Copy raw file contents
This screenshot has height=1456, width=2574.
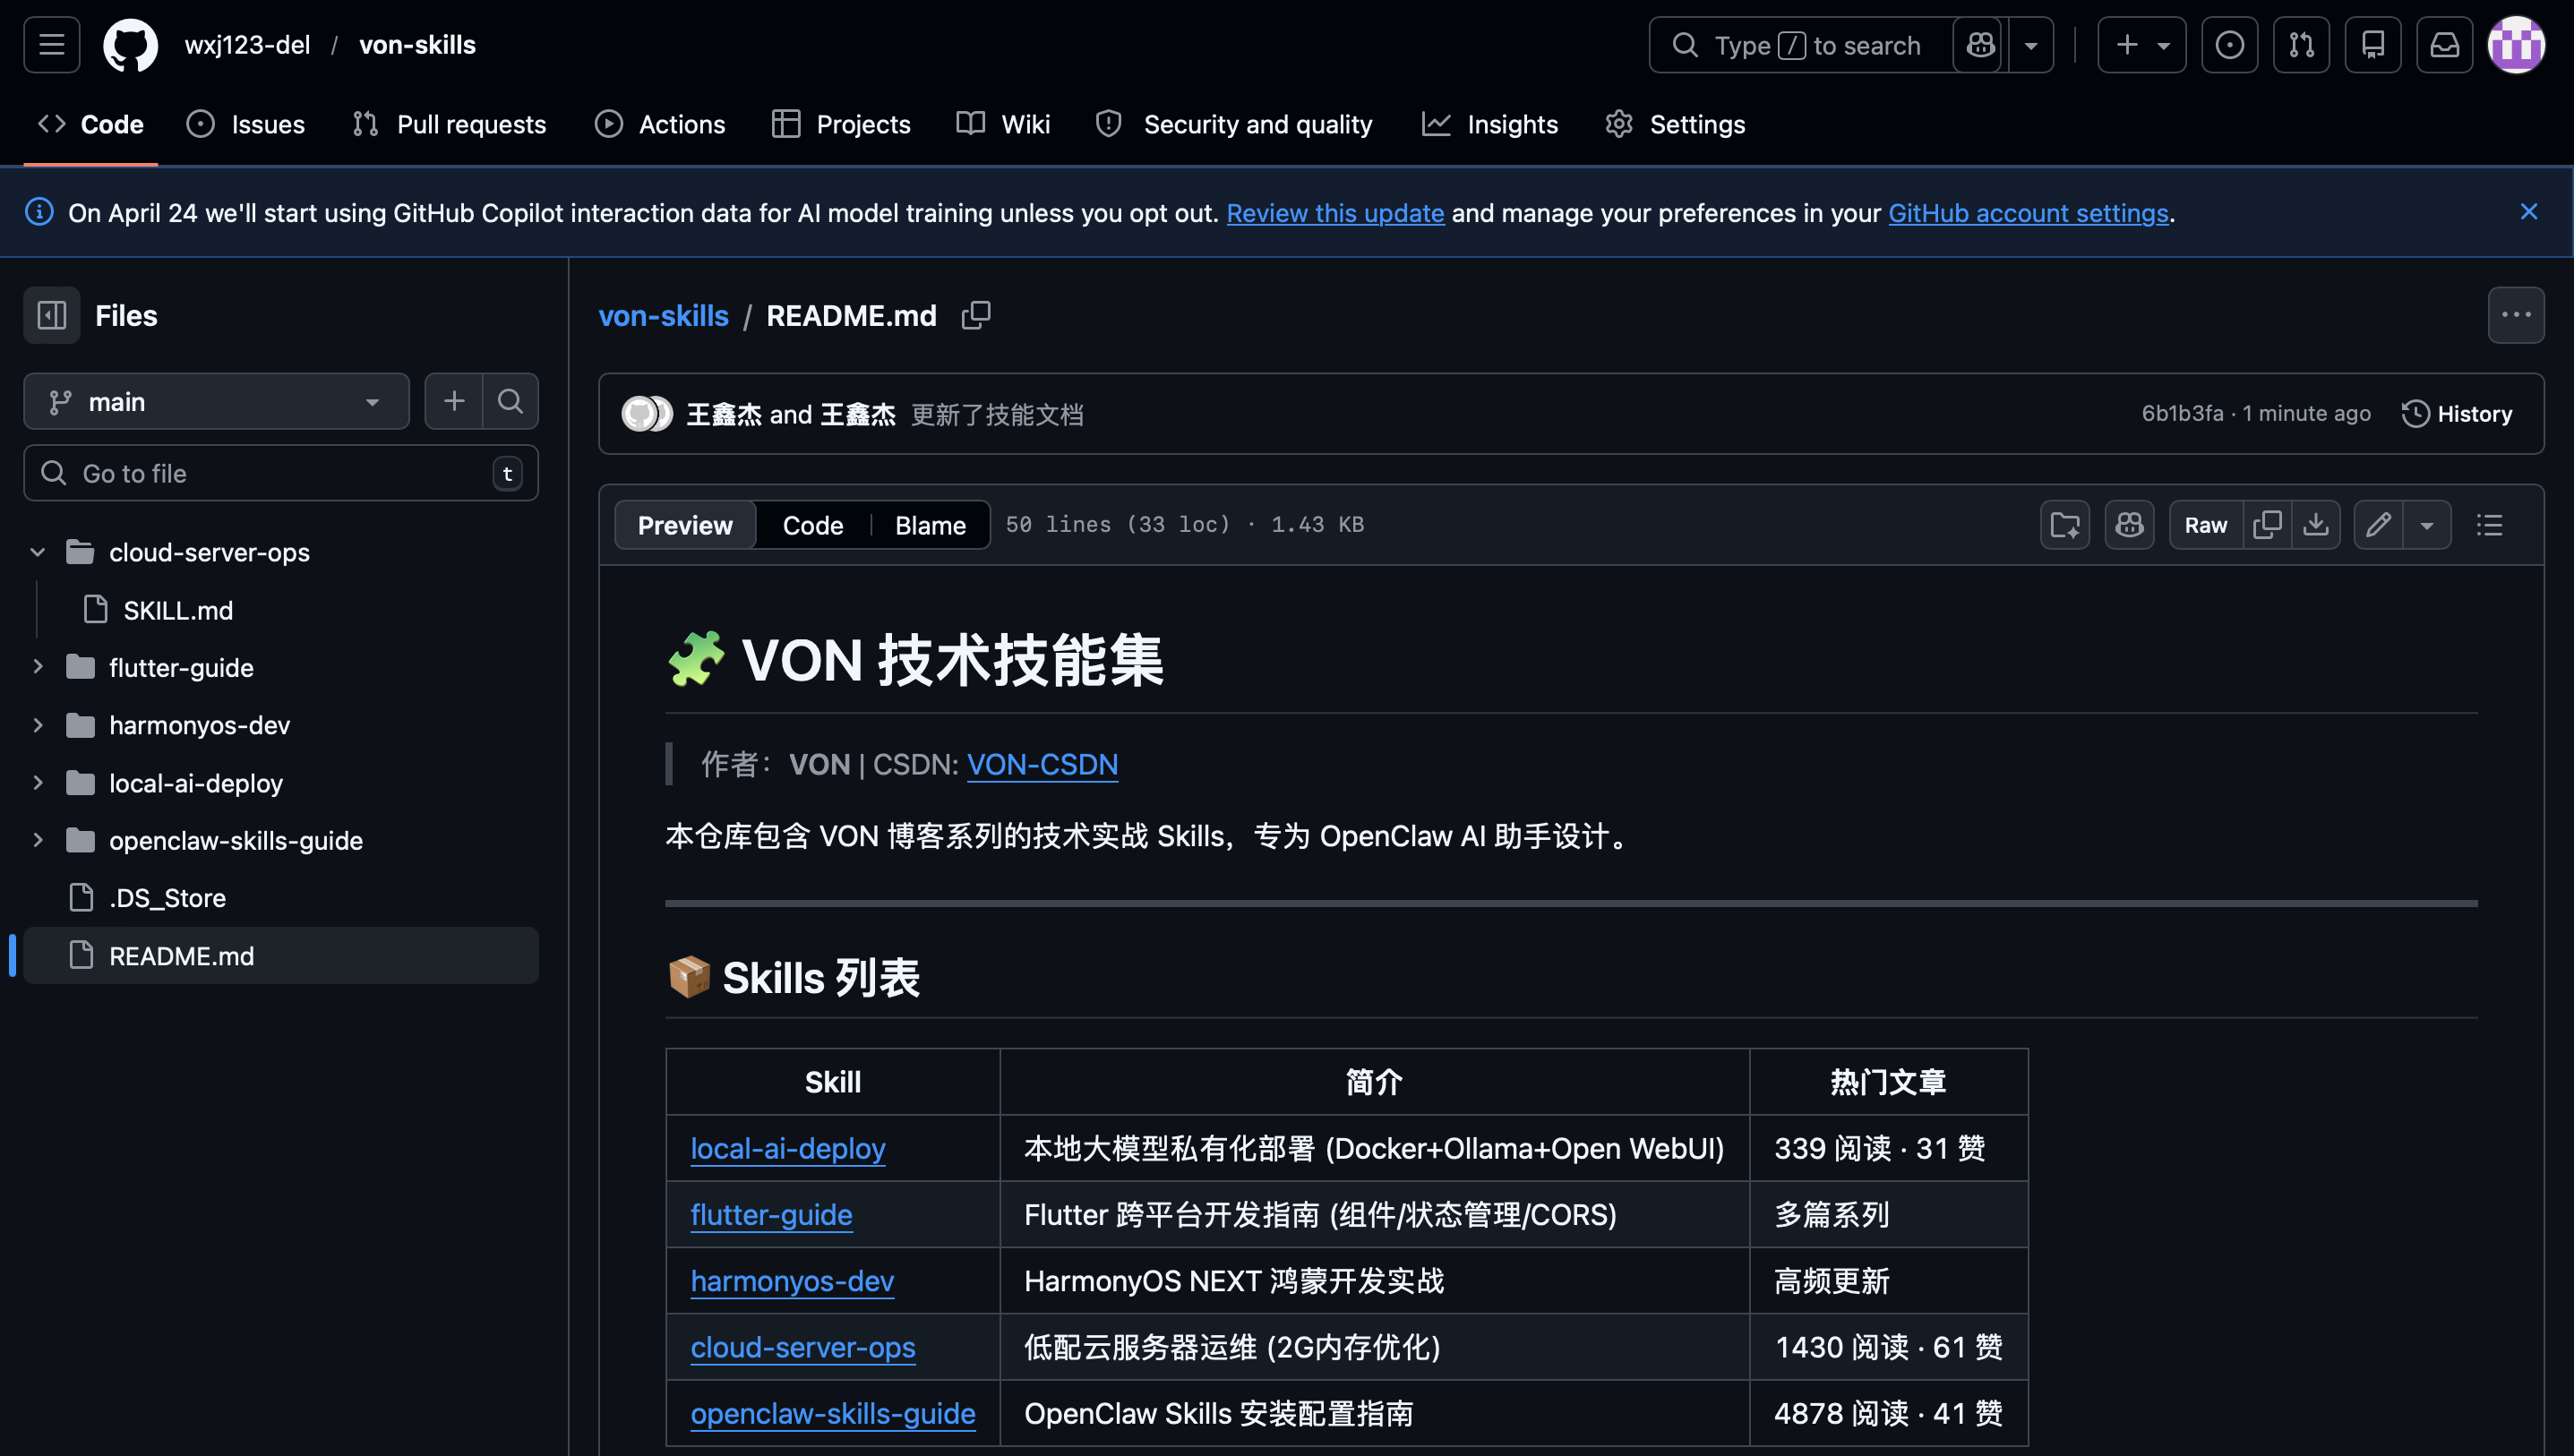pos(2267,525)
